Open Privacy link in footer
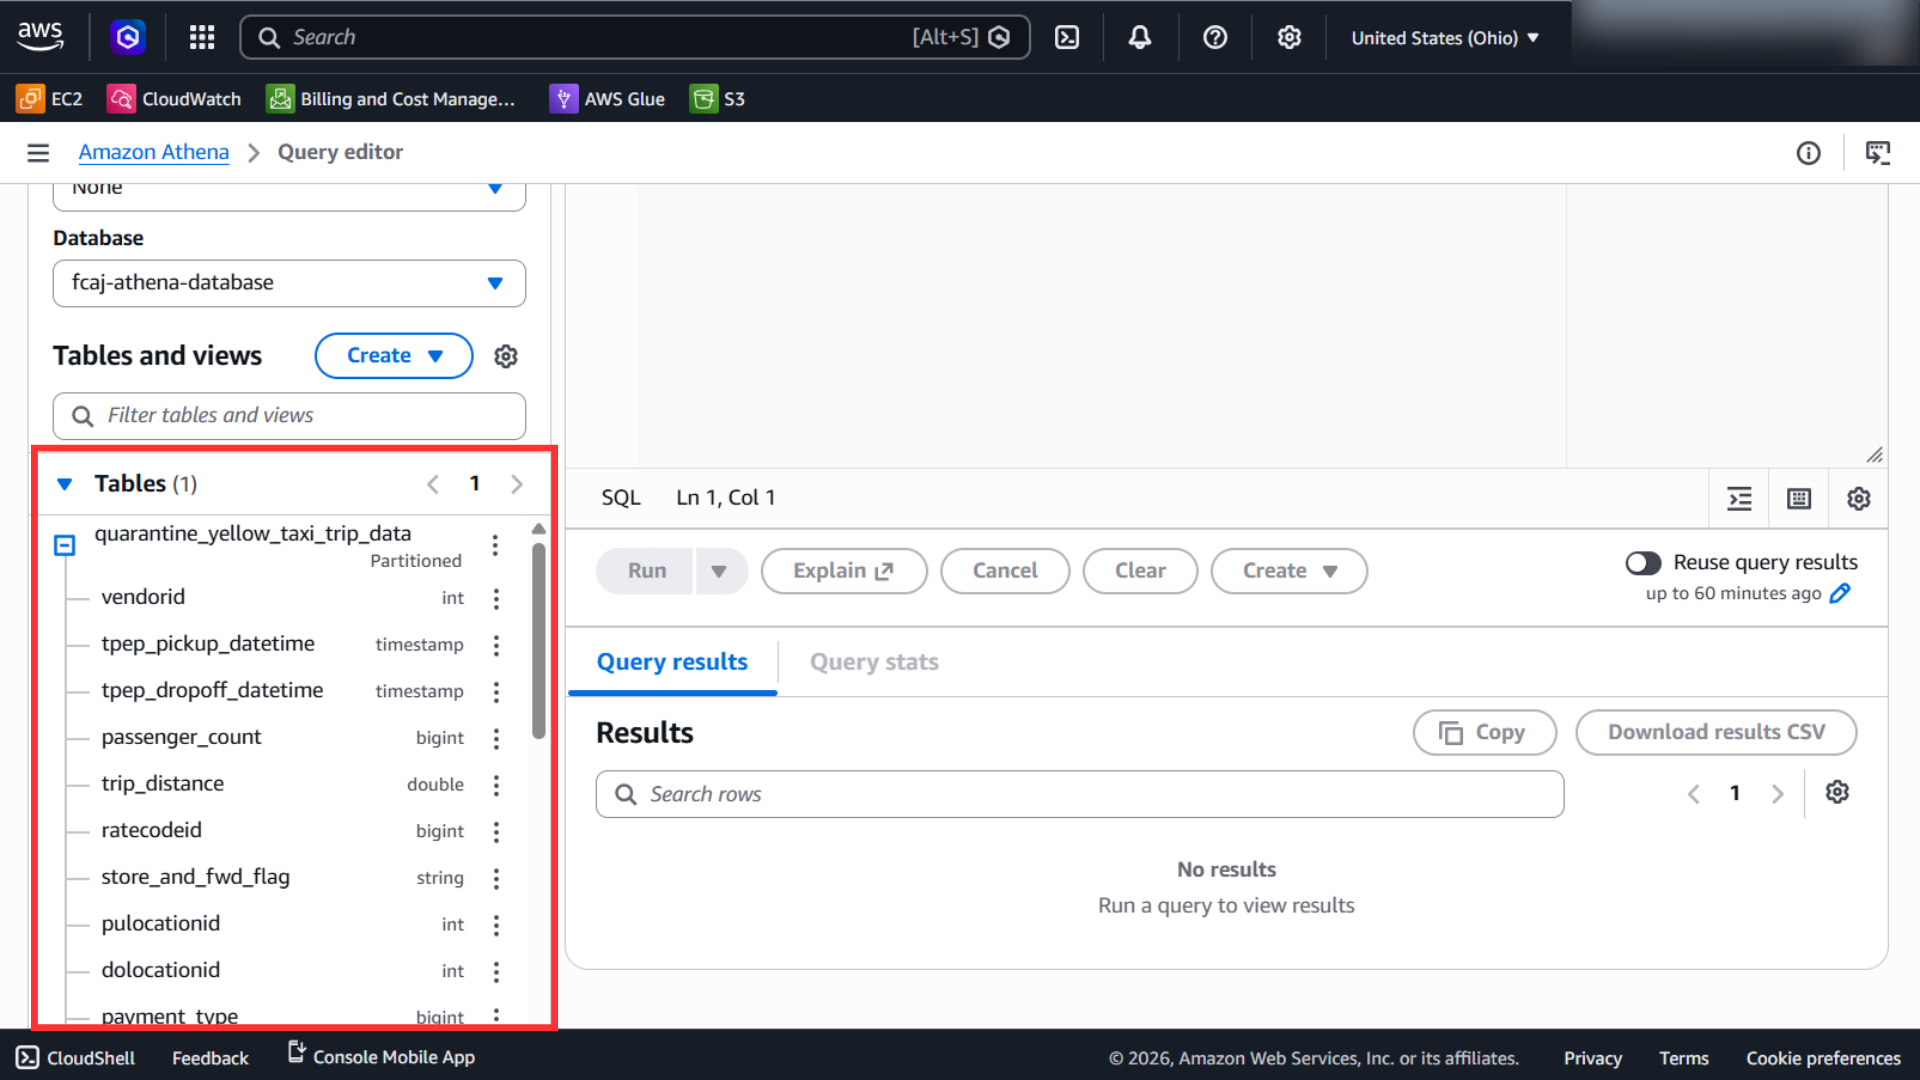The height and width of the screenshot is (1080, 1920). [x=1592, y=1058]
